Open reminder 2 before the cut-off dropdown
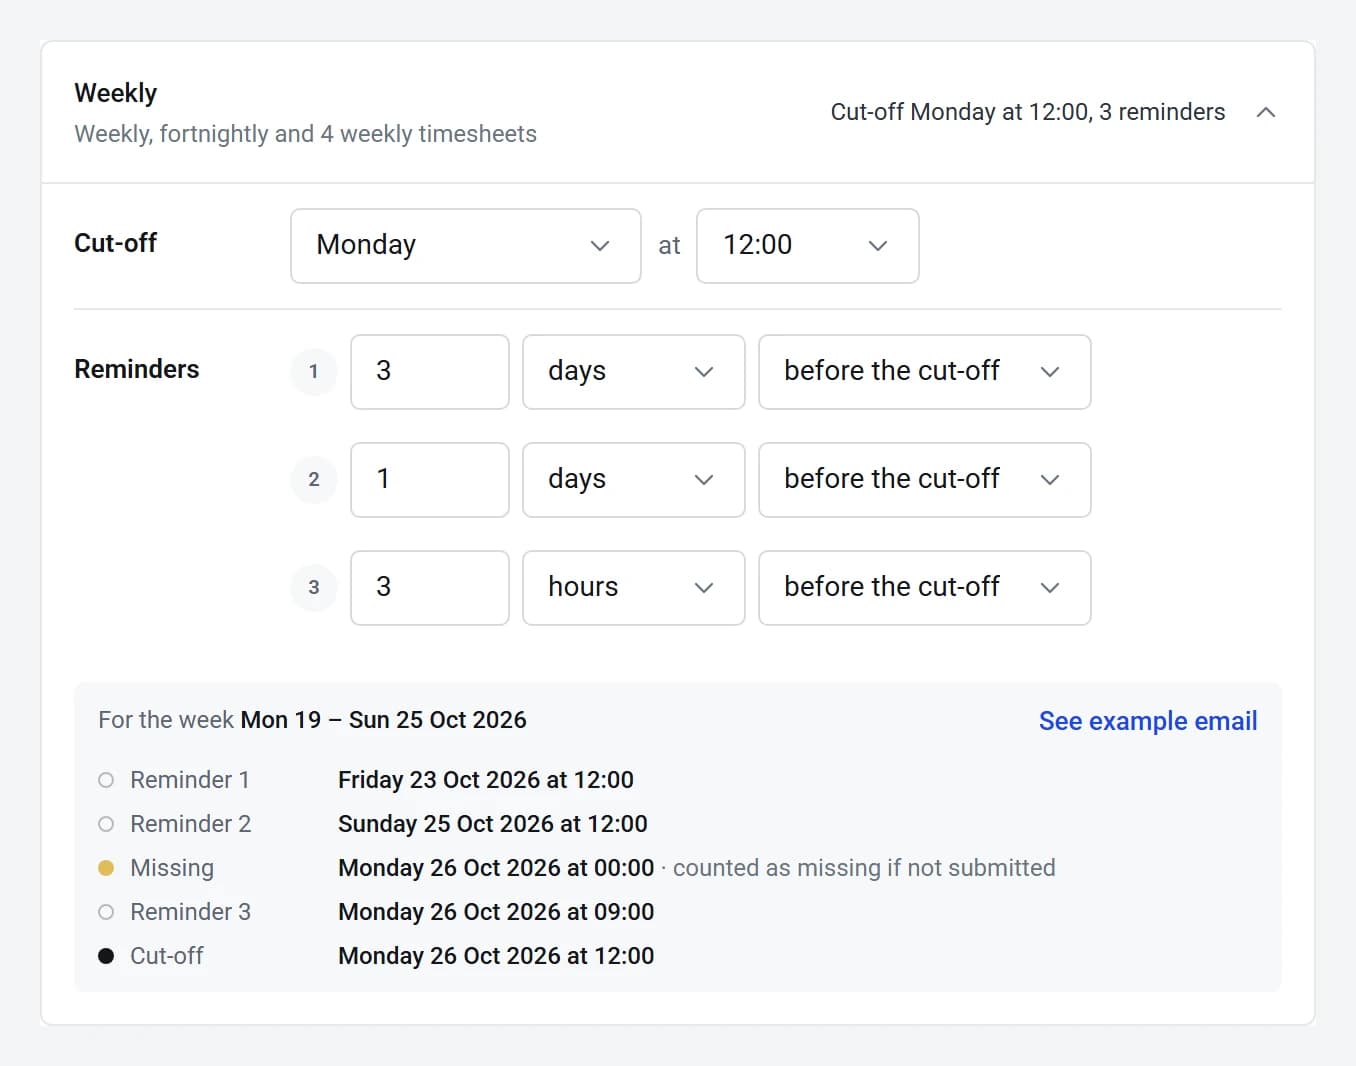Viewport: 1356px width, 1066px height. tap(925, 480)
